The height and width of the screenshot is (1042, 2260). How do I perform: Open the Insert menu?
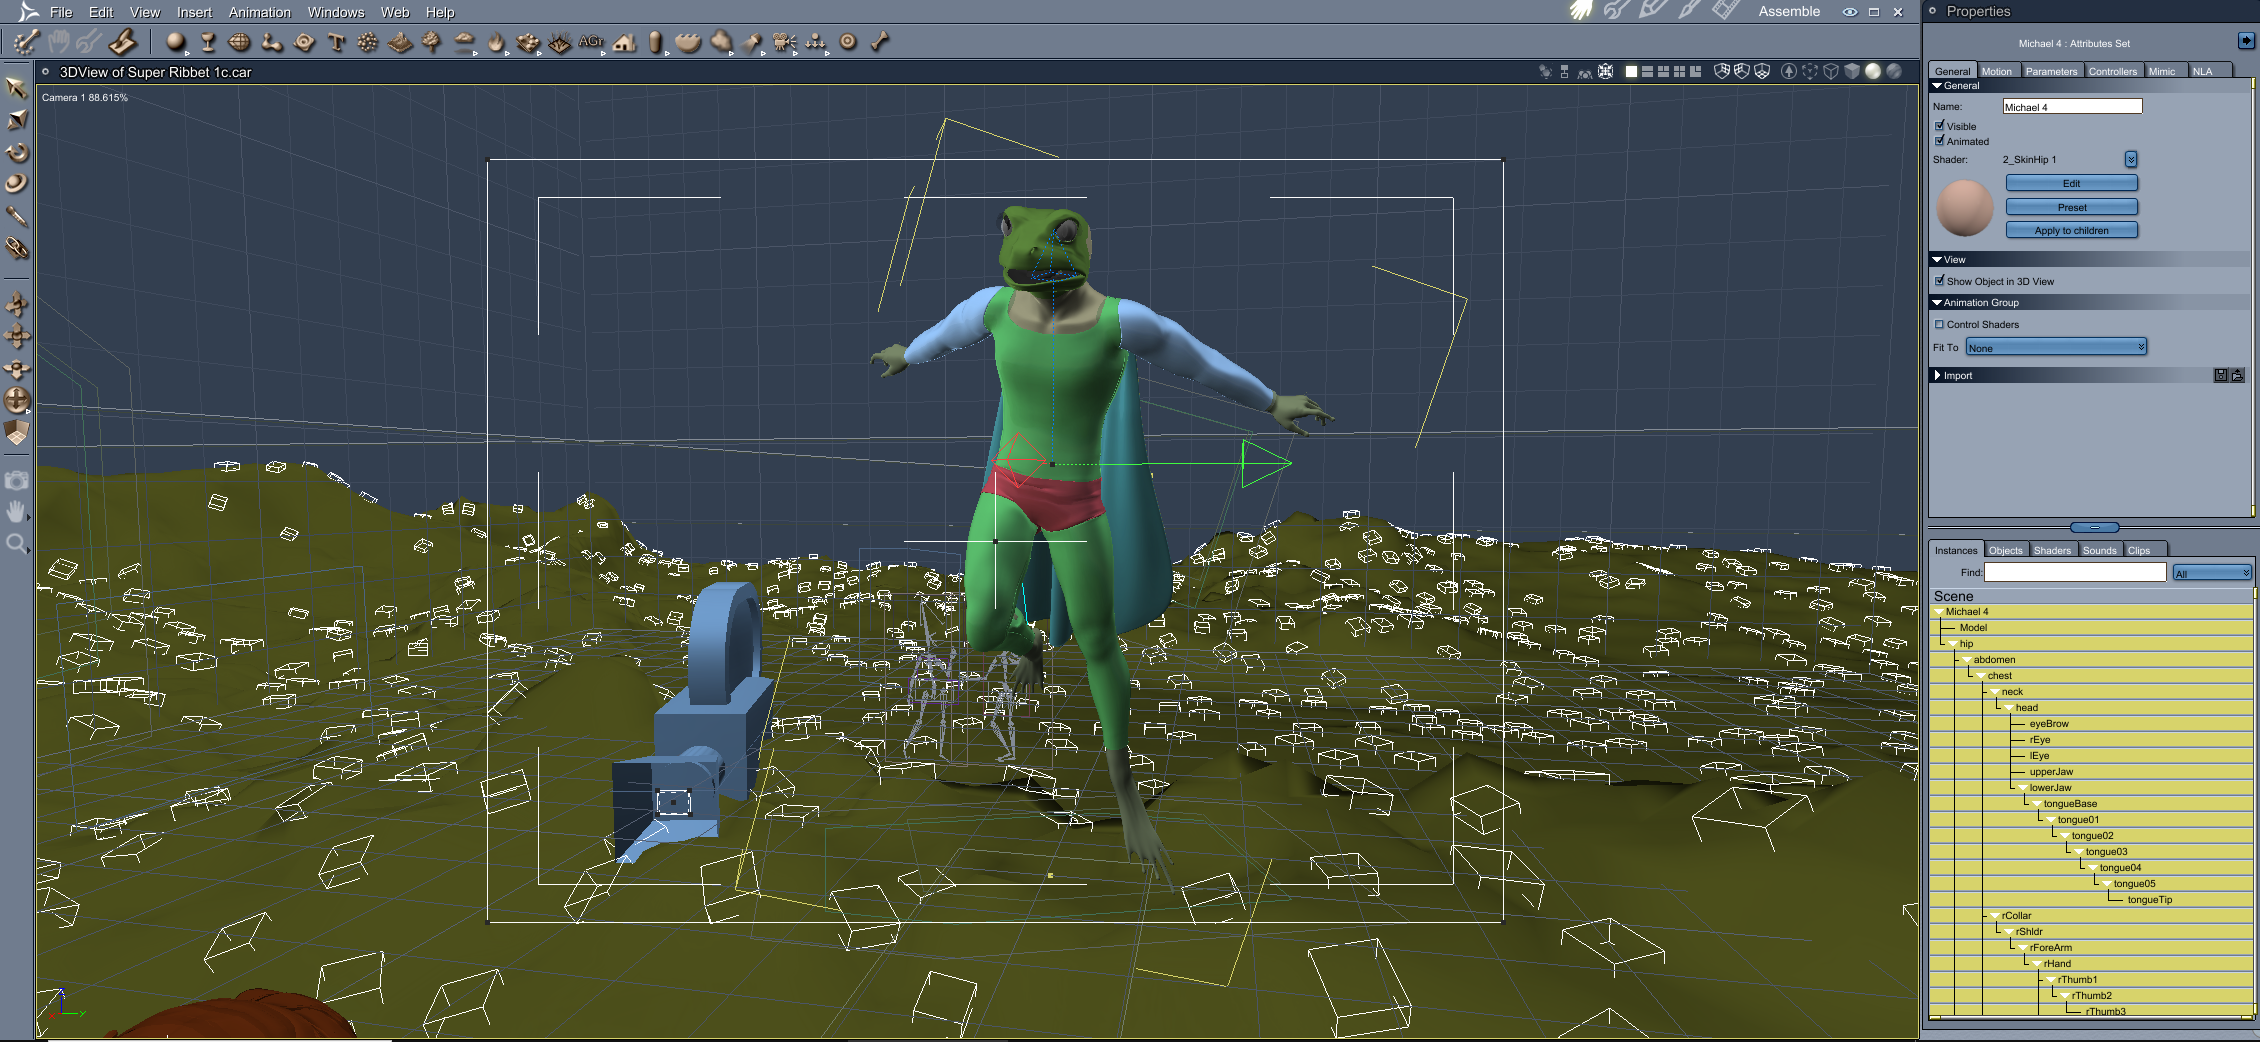click(x=194, y=12)
